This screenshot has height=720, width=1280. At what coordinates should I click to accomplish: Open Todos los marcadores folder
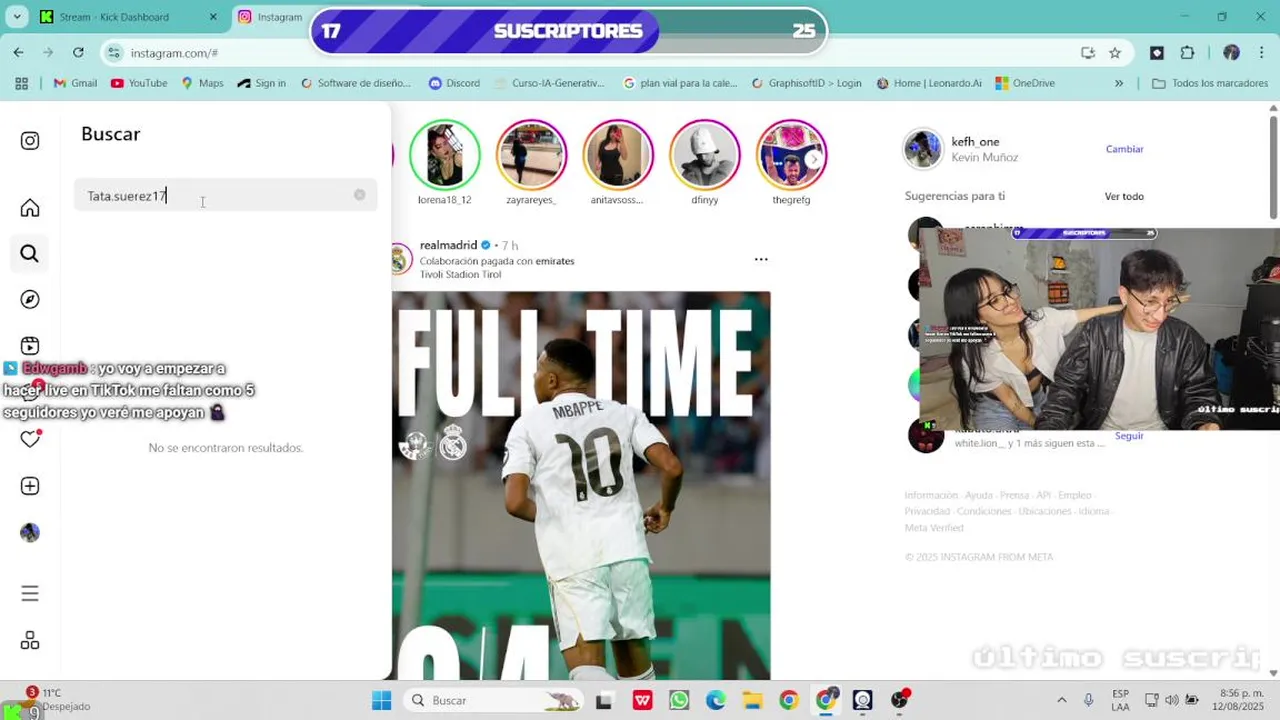click(1210, 83)
